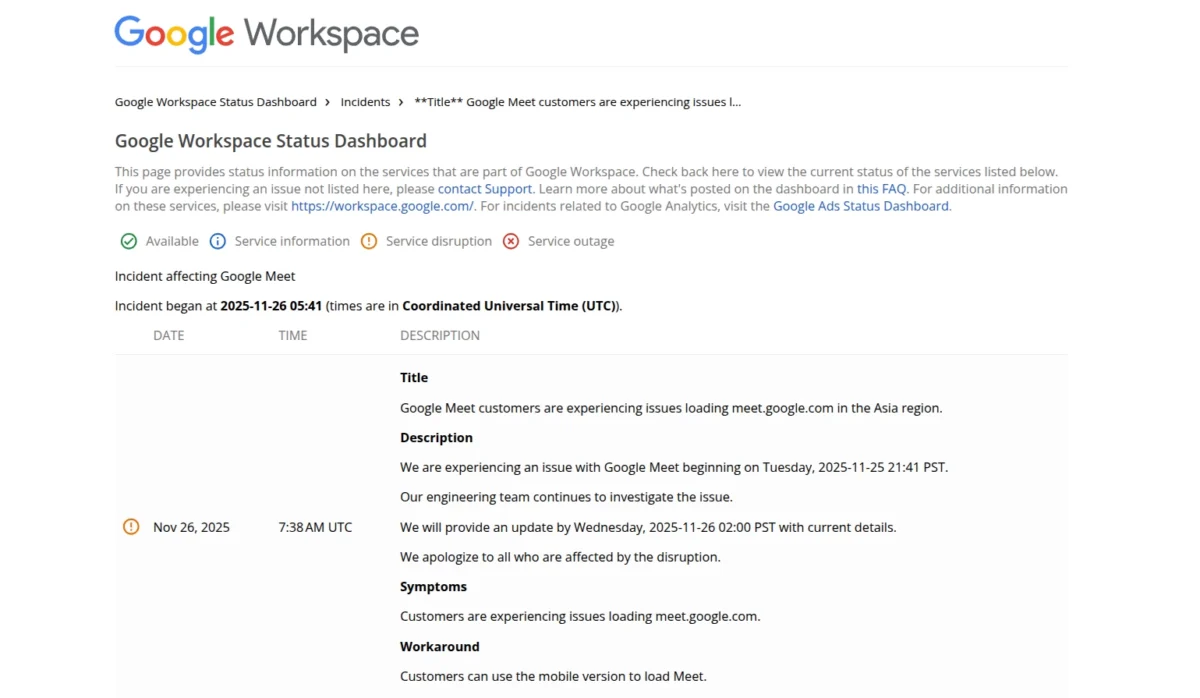Toggle the Service outage legend entry
Image resolution: width=1200 pixels, height=698 pixels.
pos(558,241)
